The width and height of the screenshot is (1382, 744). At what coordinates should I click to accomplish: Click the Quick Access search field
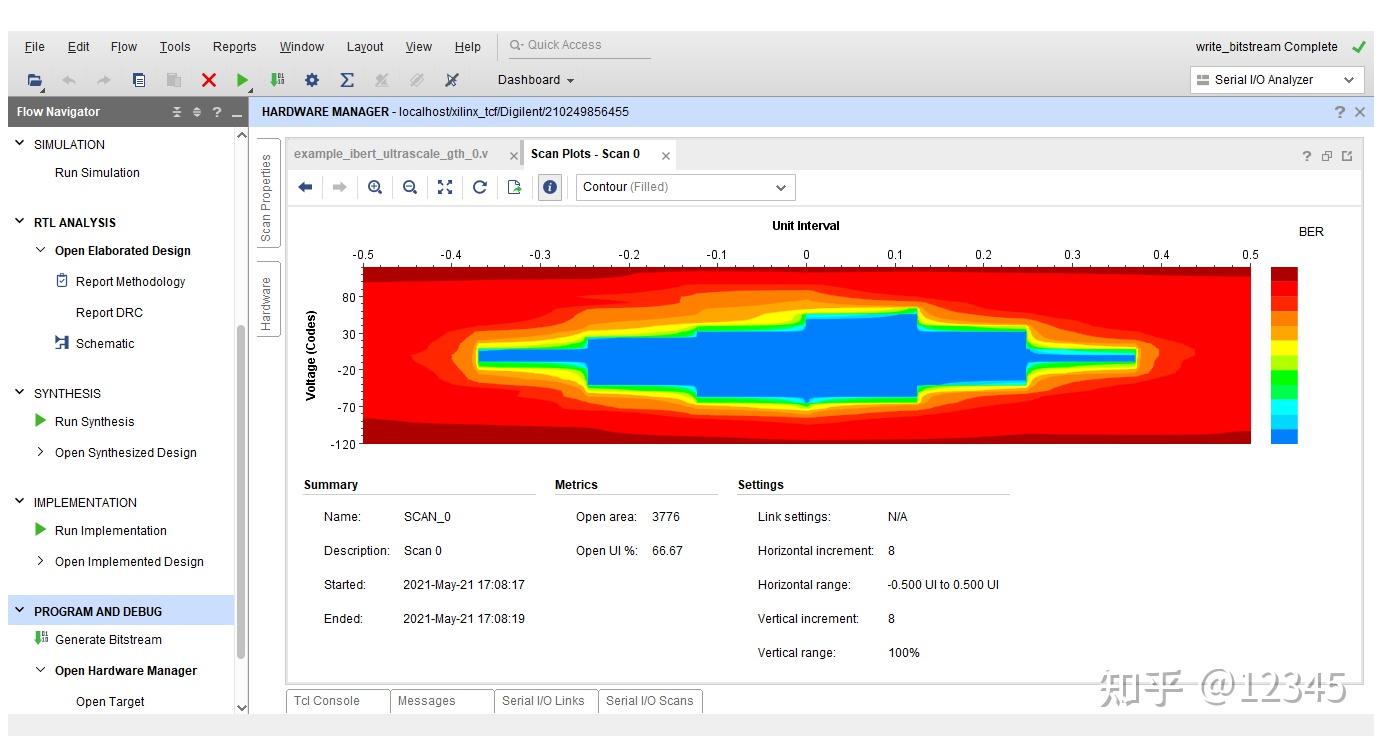click(x=580, y=45)
